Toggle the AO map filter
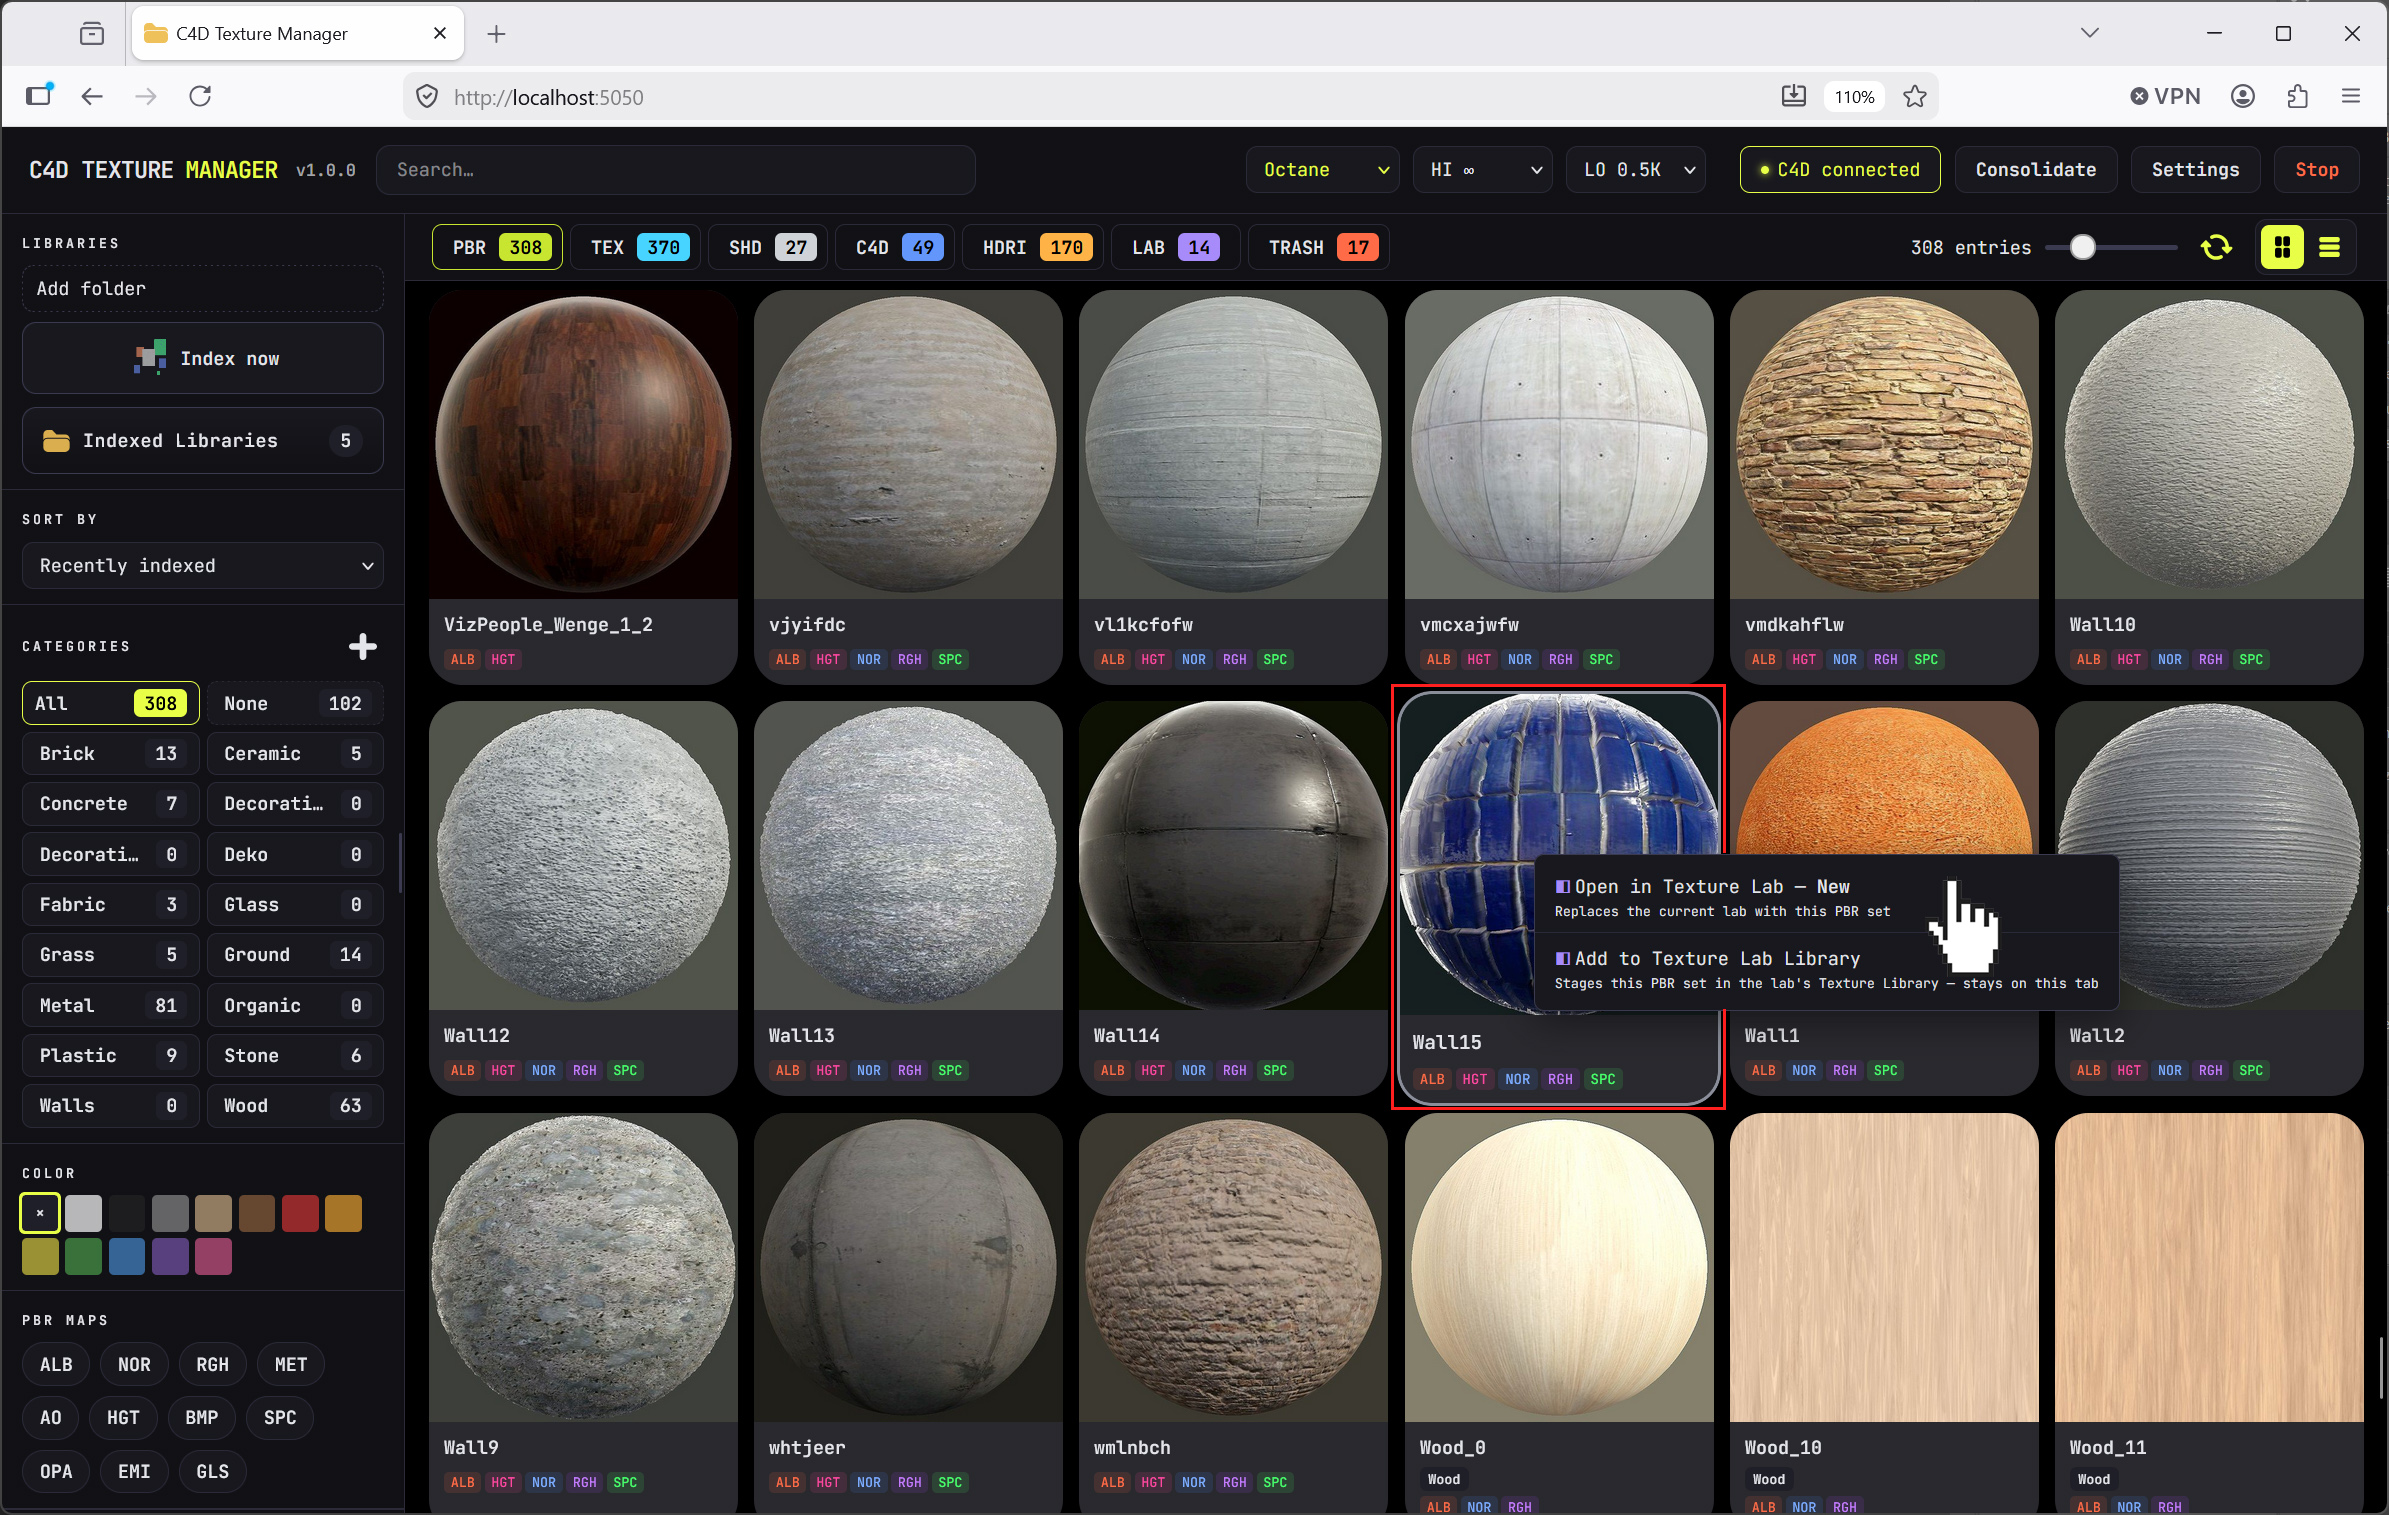2389x1515 pixels. pyautogui.click(x=50, y=1418)
